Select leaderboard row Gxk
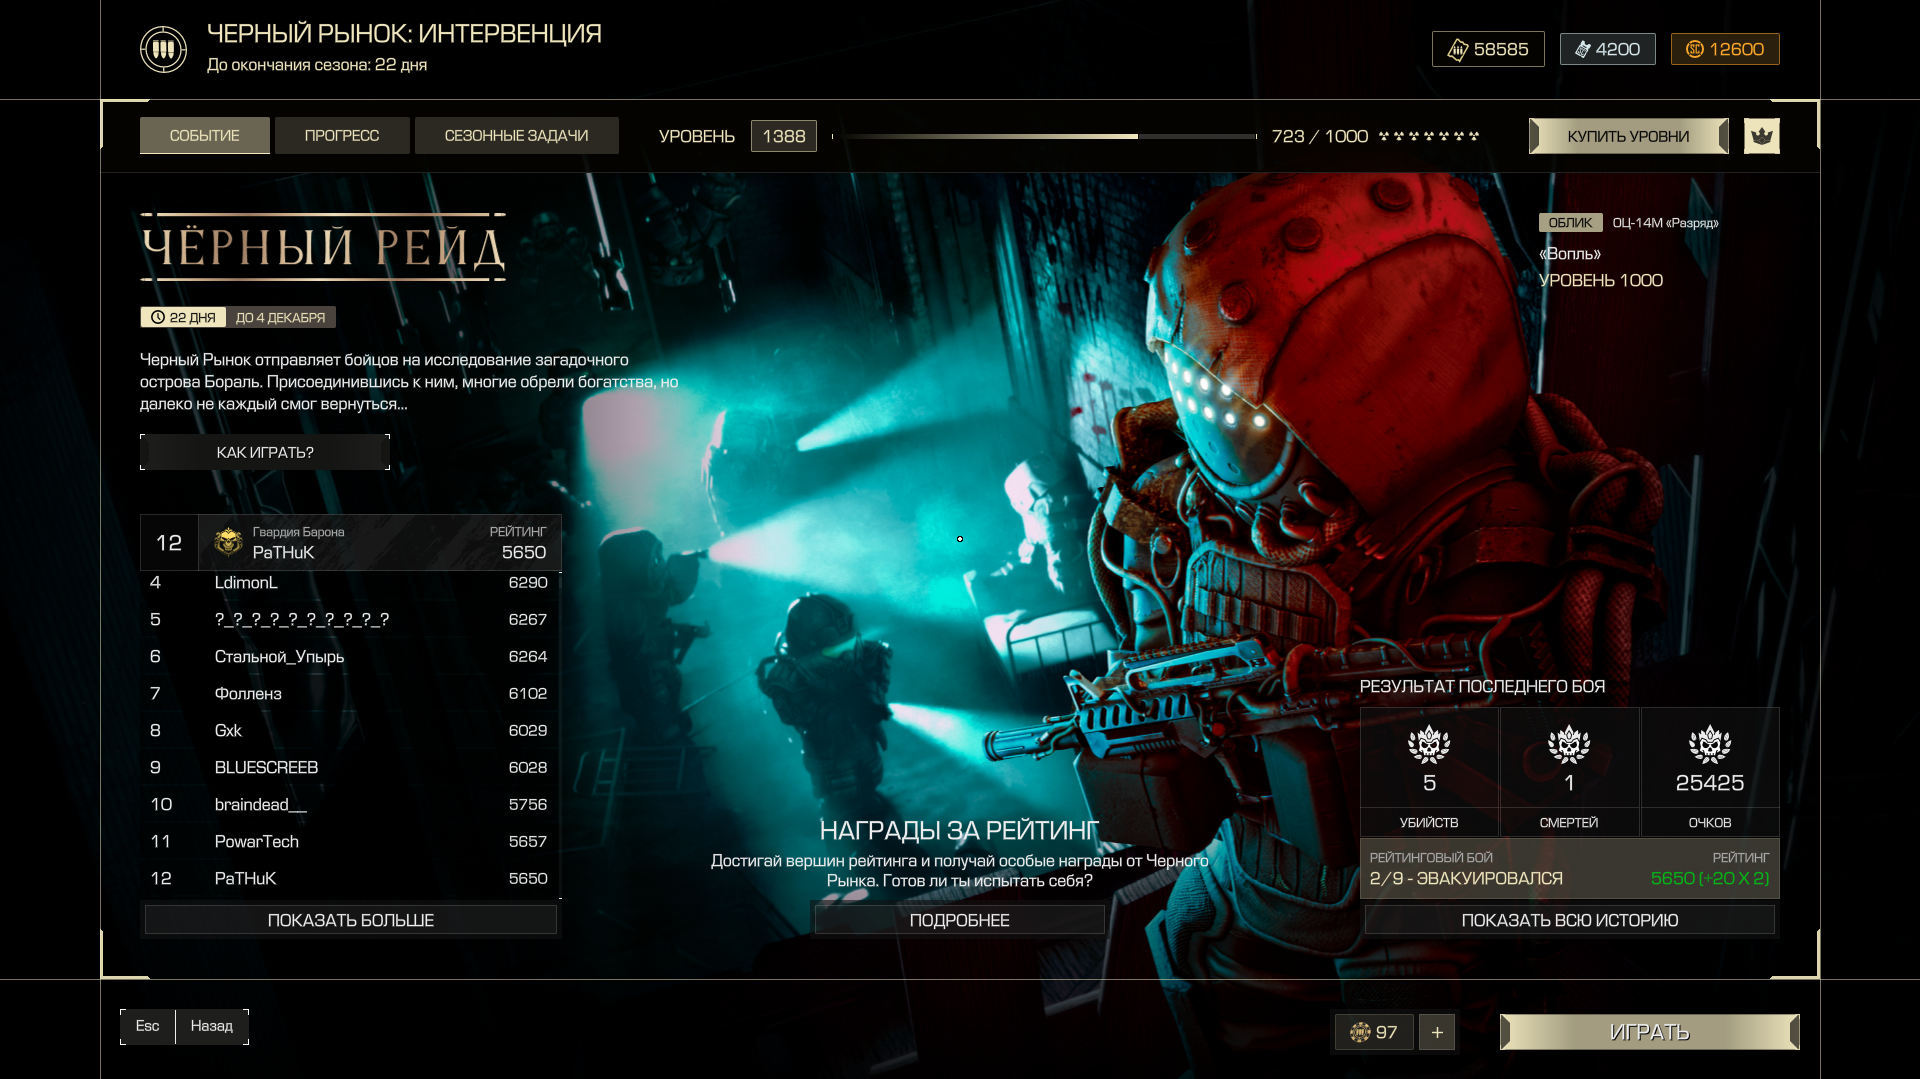1920x1079 pixels. [349, 730]
